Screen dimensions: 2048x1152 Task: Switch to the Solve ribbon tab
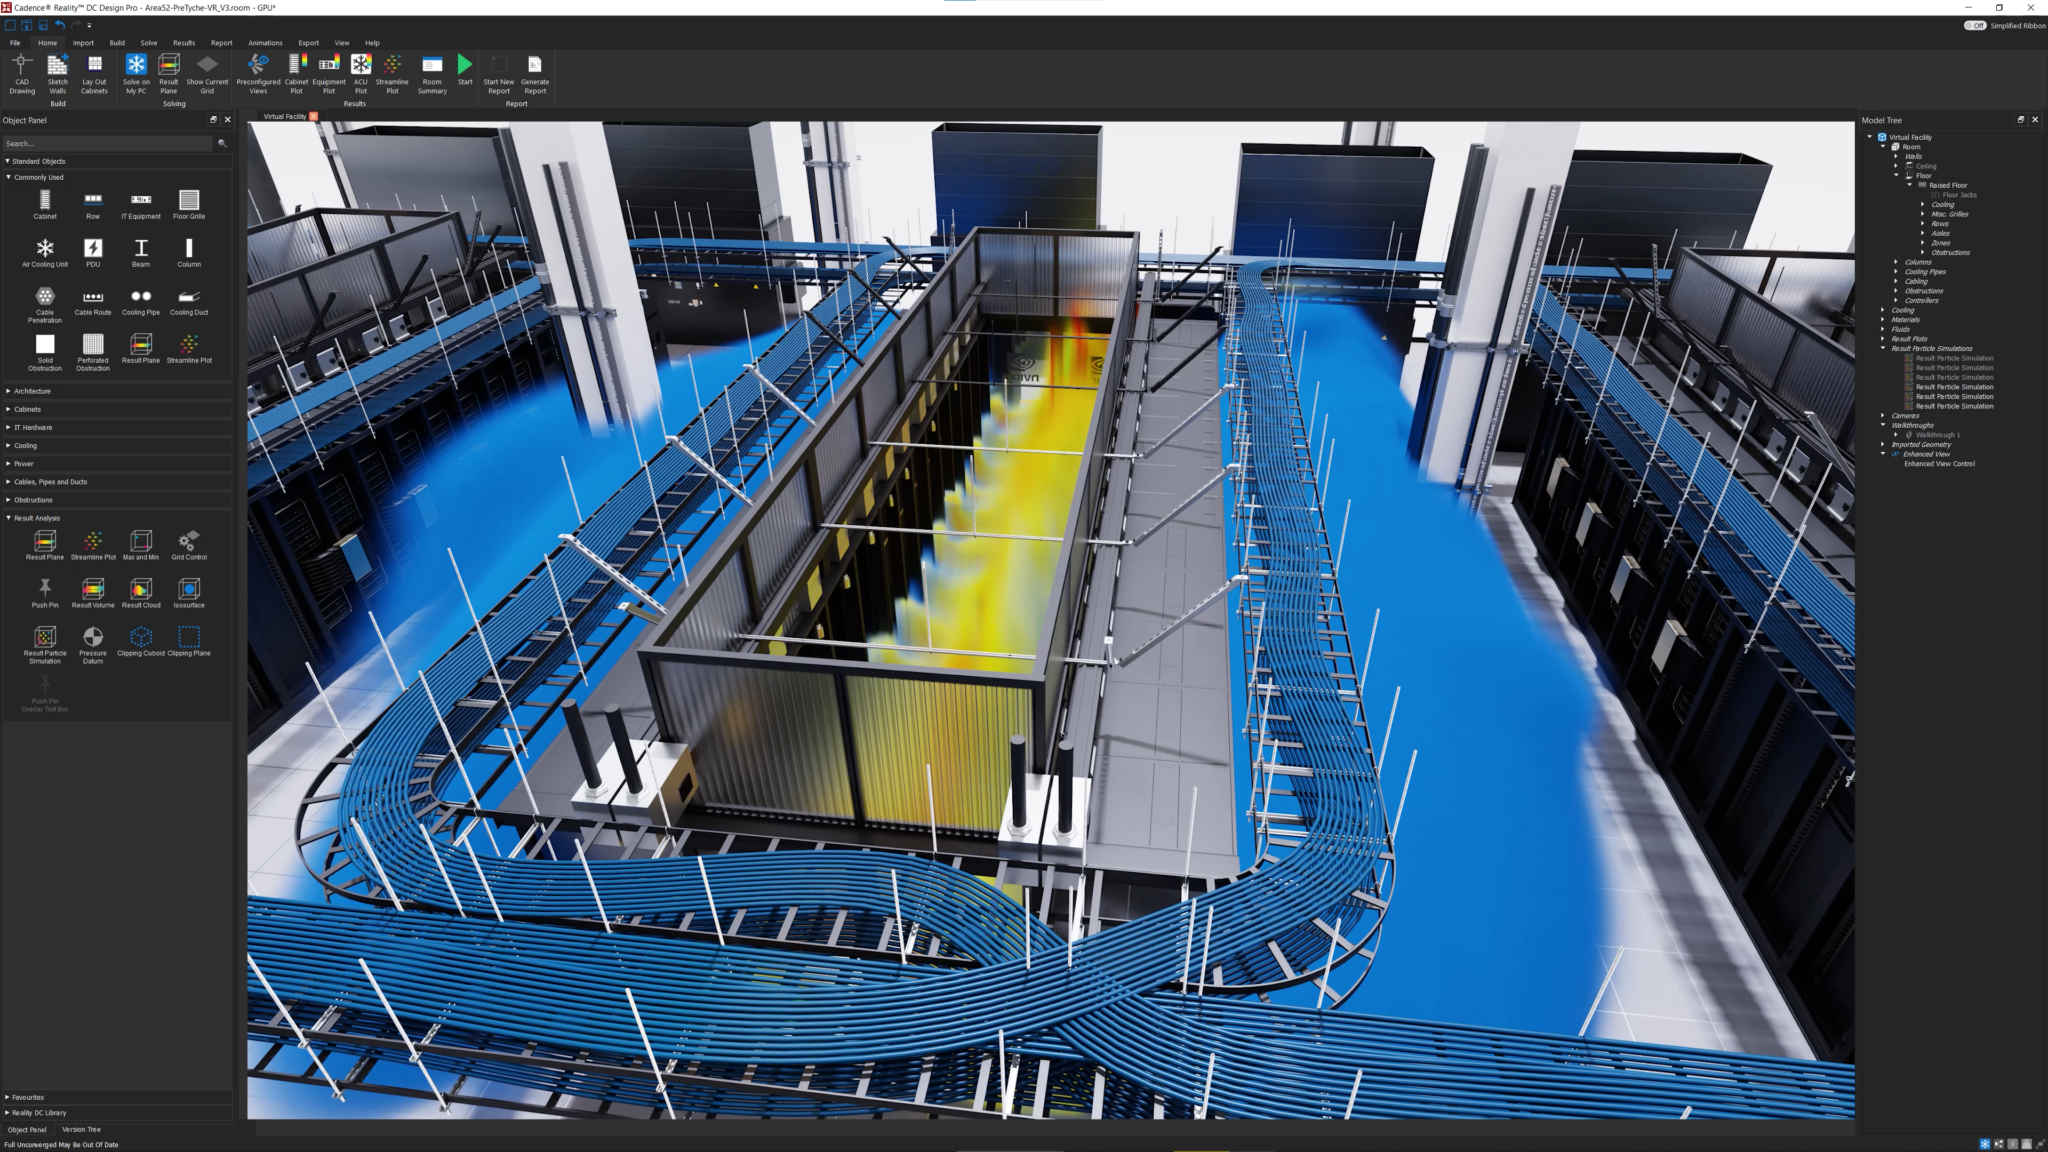(x=149, y=43)
